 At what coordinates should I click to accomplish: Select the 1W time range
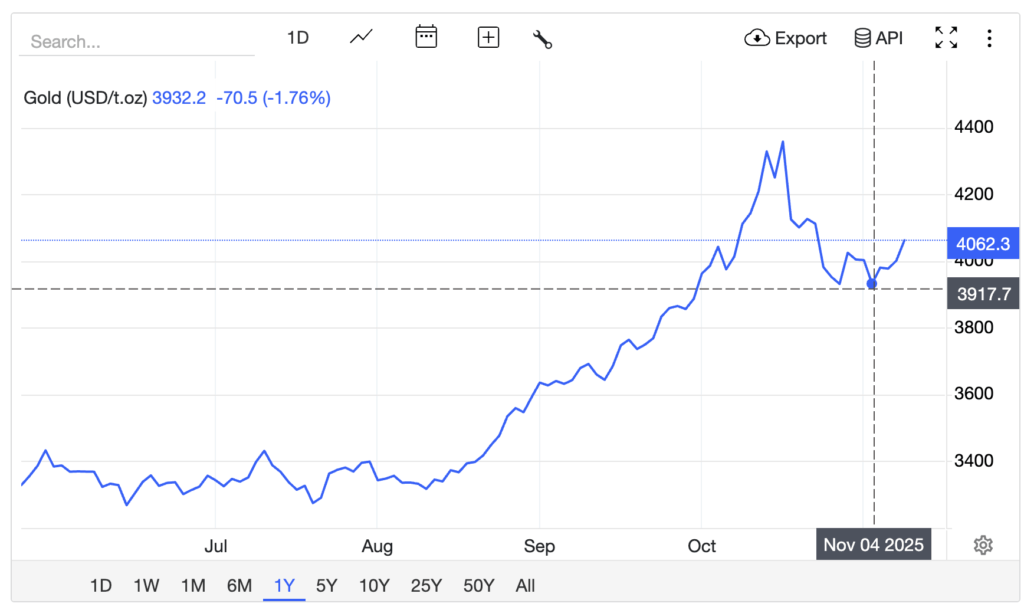pos(146,586)
